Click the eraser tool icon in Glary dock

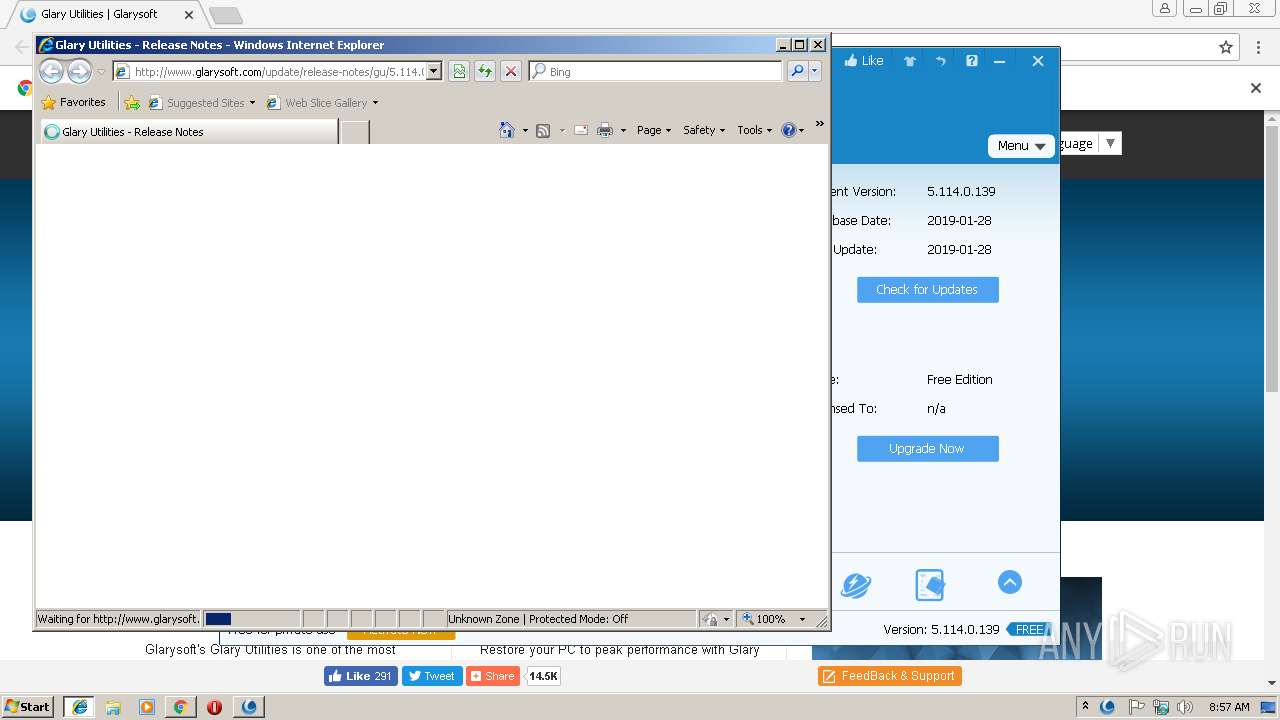click(x=930, y=585)
